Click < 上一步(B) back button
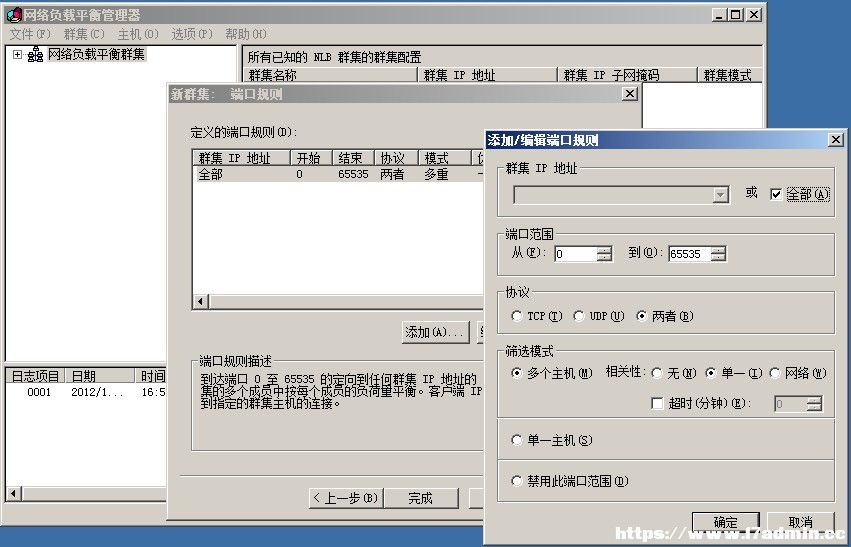The width and height of the screenshot is (851, 547). tap(346, 498)
